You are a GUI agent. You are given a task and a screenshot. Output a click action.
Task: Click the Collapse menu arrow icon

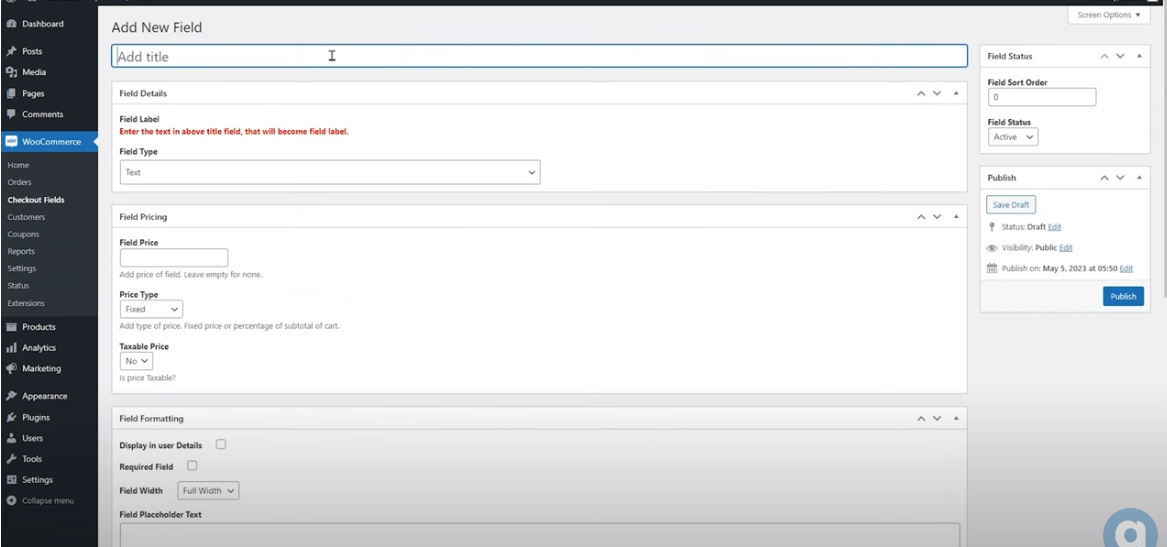(11, 501)
